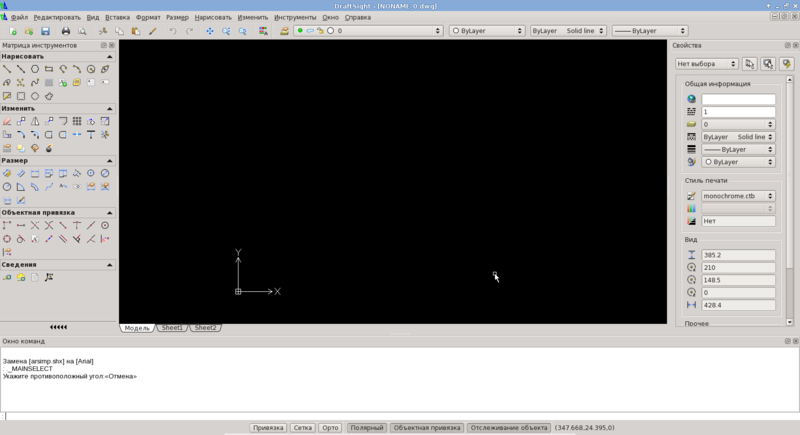Click the Redo arrow icon
800x435 pixels.
point(189,31)
